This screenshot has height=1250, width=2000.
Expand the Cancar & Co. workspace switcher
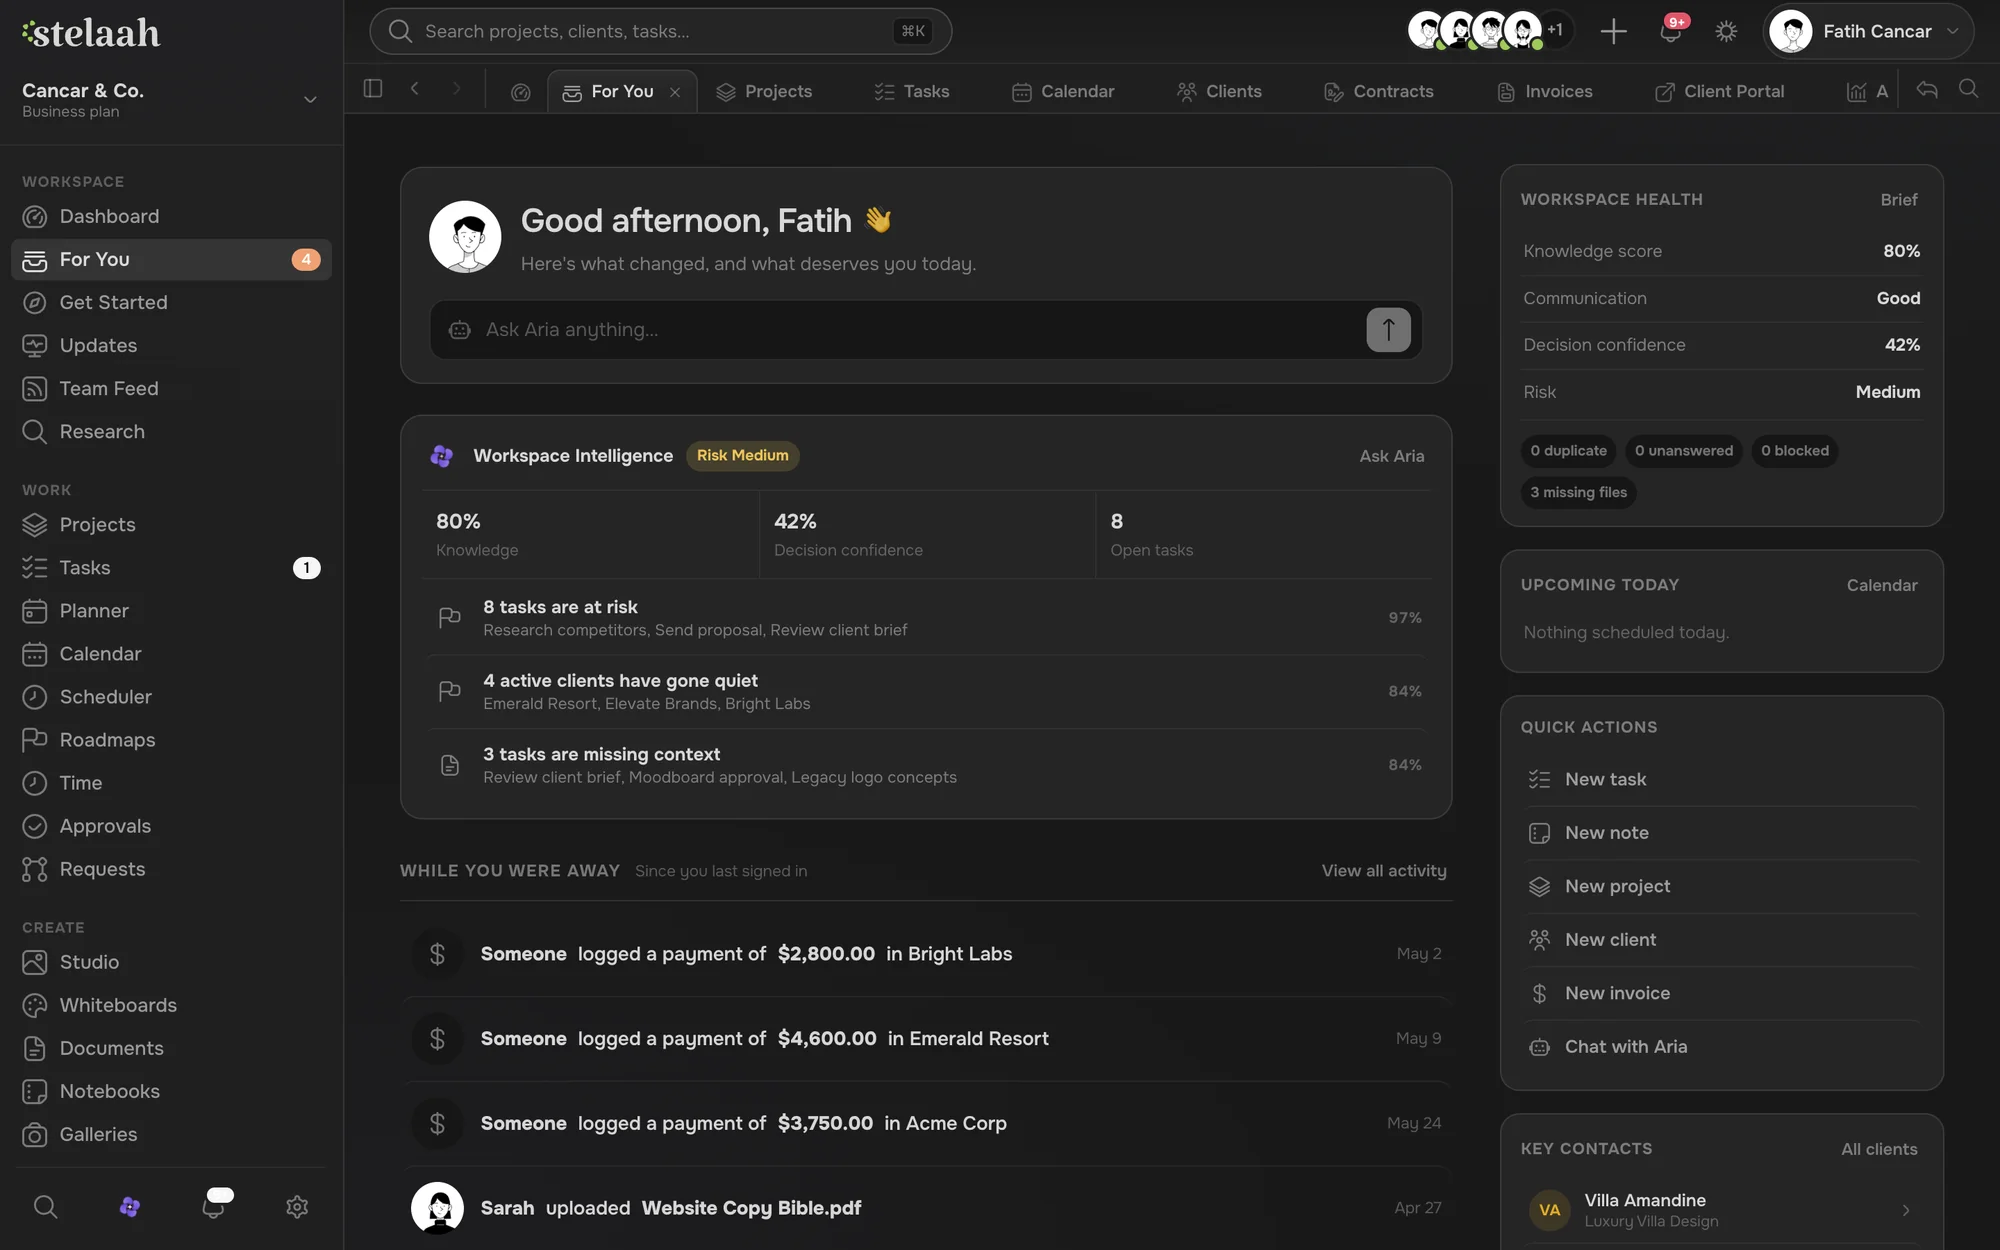(x=310, y=100)
